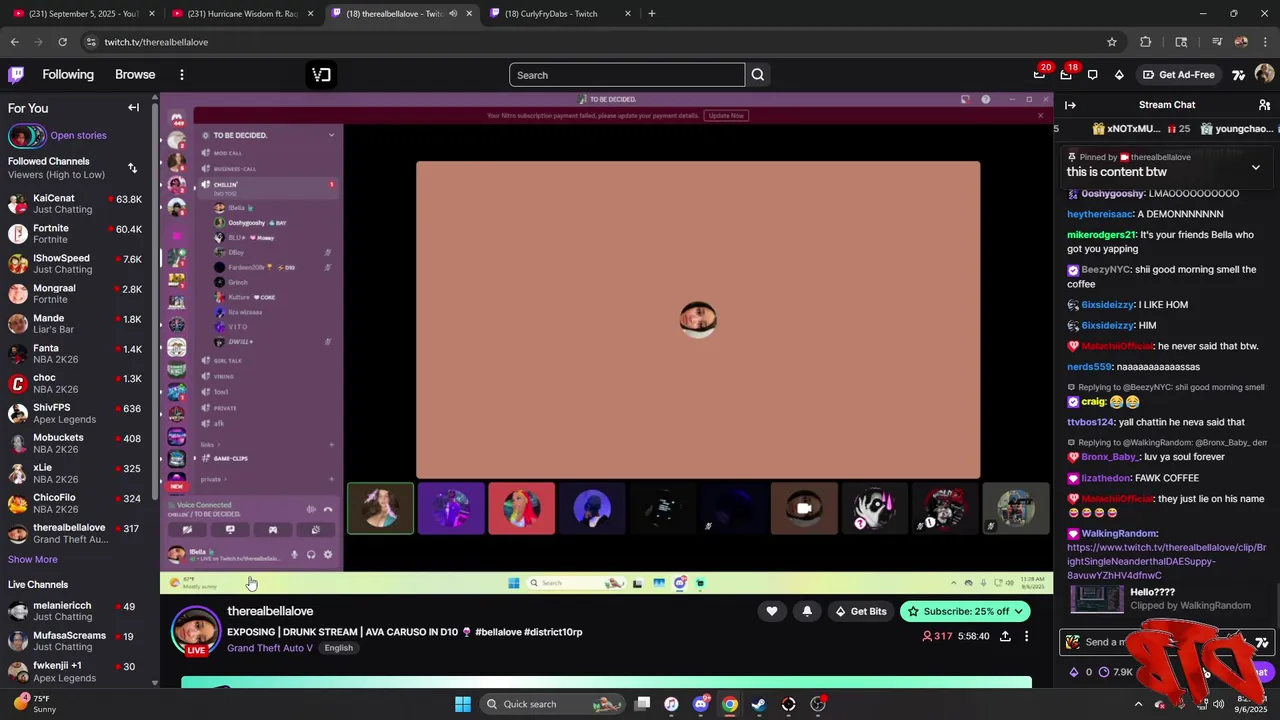Switch to Following tab
The image size is (1280, 720).
[x=68, y=75]
